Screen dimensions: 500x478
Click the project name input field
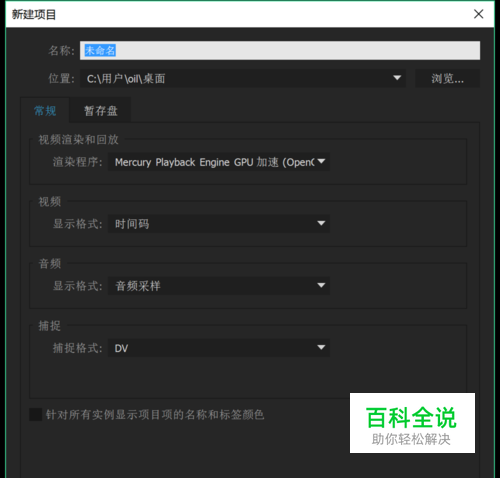(280, 51)
